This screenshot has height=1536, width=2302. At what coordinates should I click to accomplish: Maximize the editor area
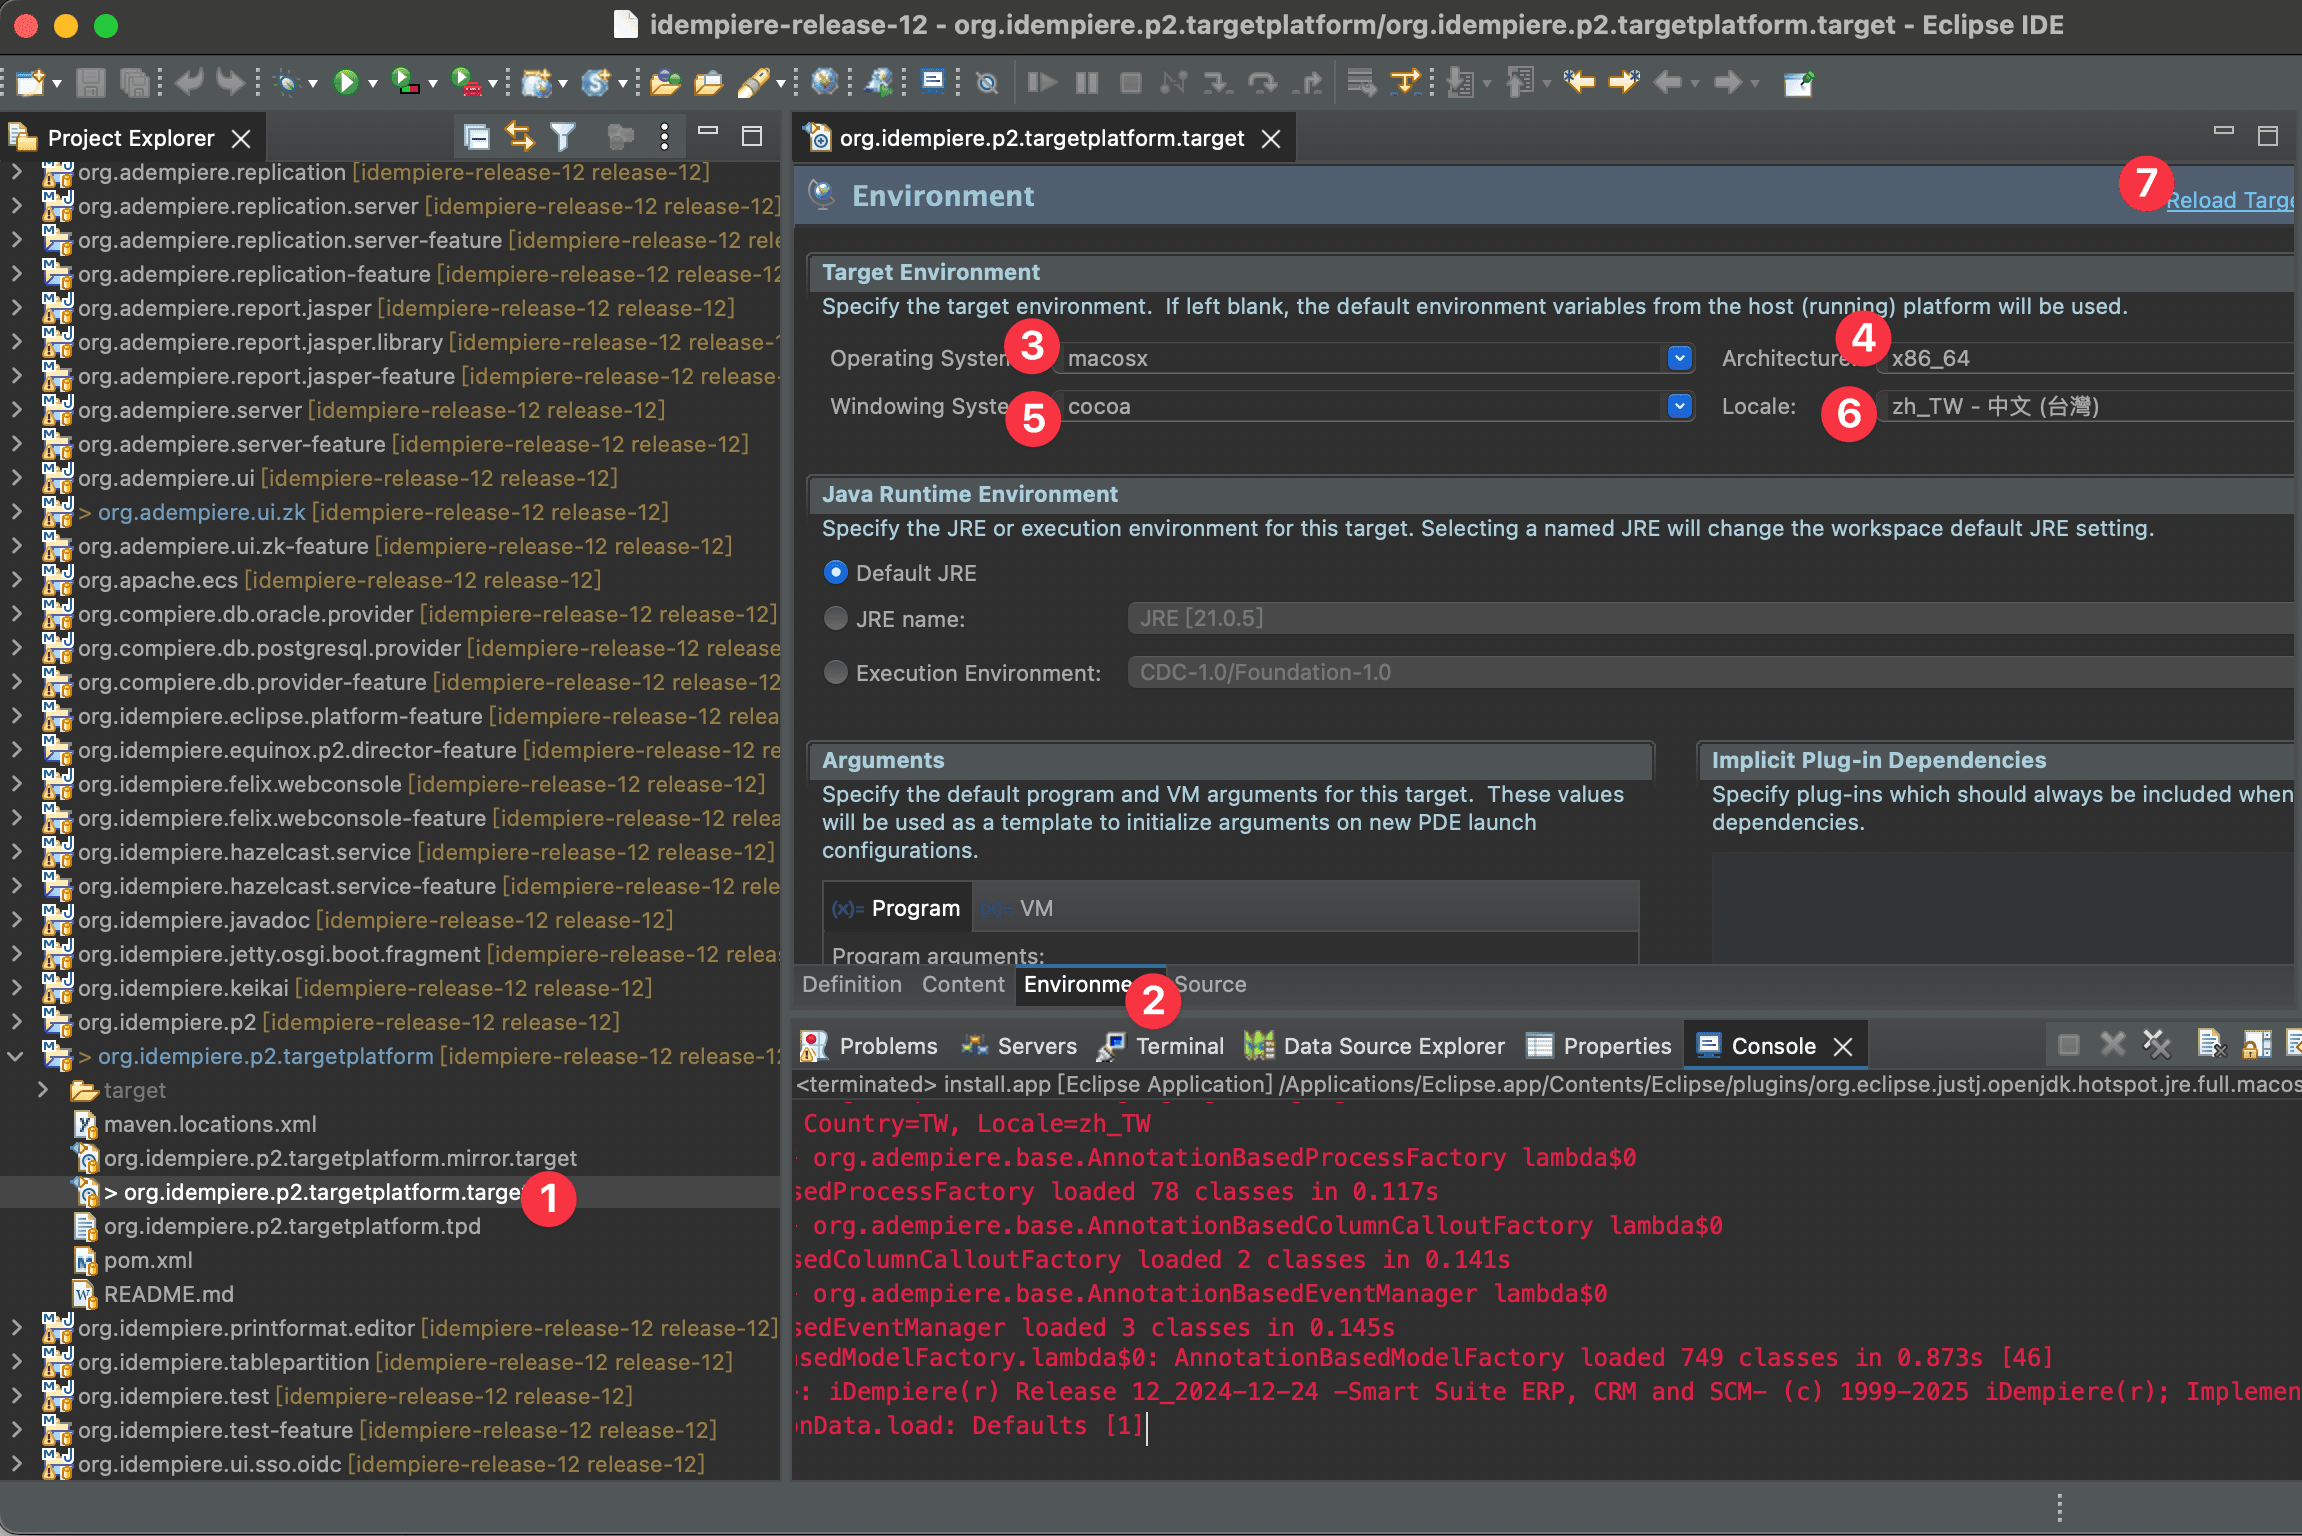(x=2268, y=135)
